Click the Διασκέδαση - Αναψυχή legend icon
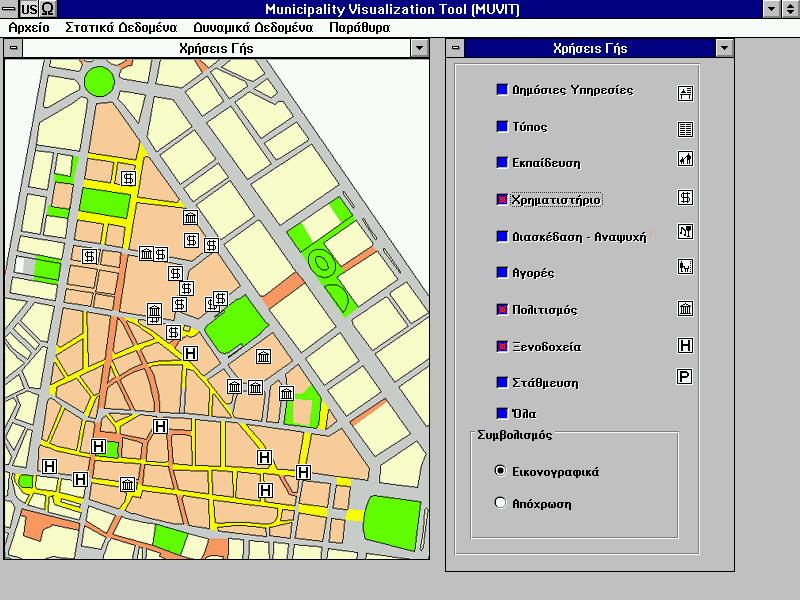The image size is (800, 600). click(x=685, y=232)
